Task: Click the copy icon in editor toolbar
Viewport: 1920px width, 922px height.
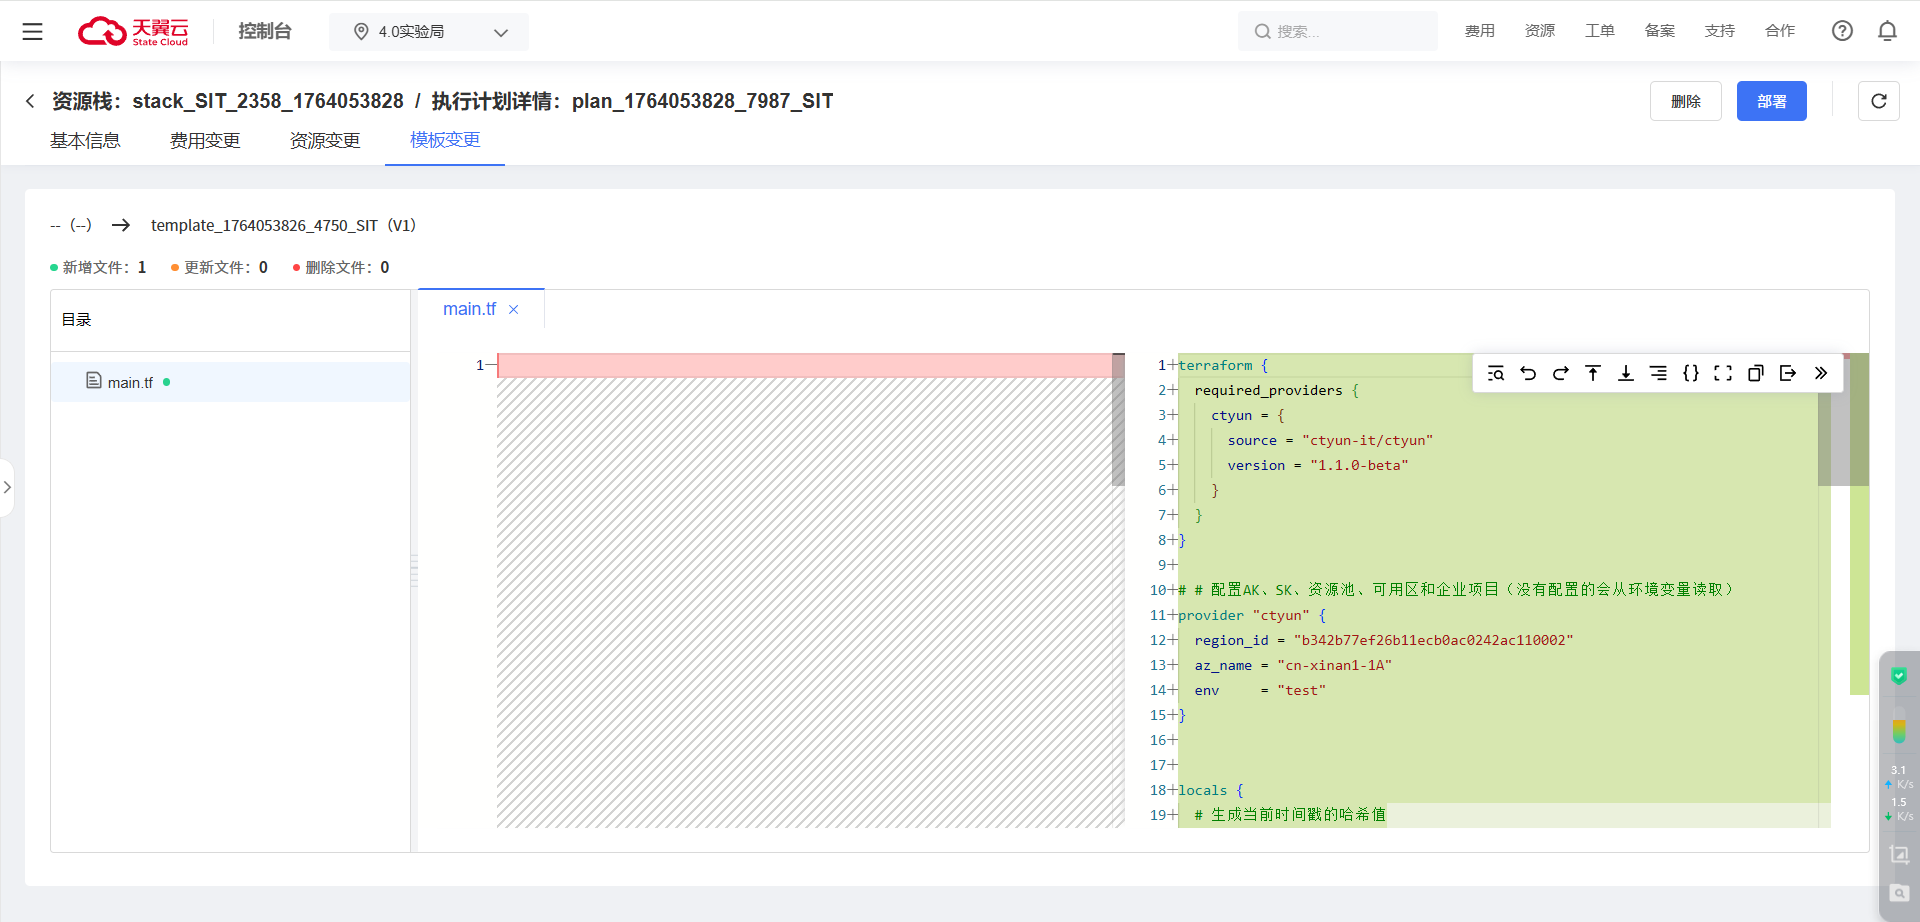Action: click(x=1755, y=373)
